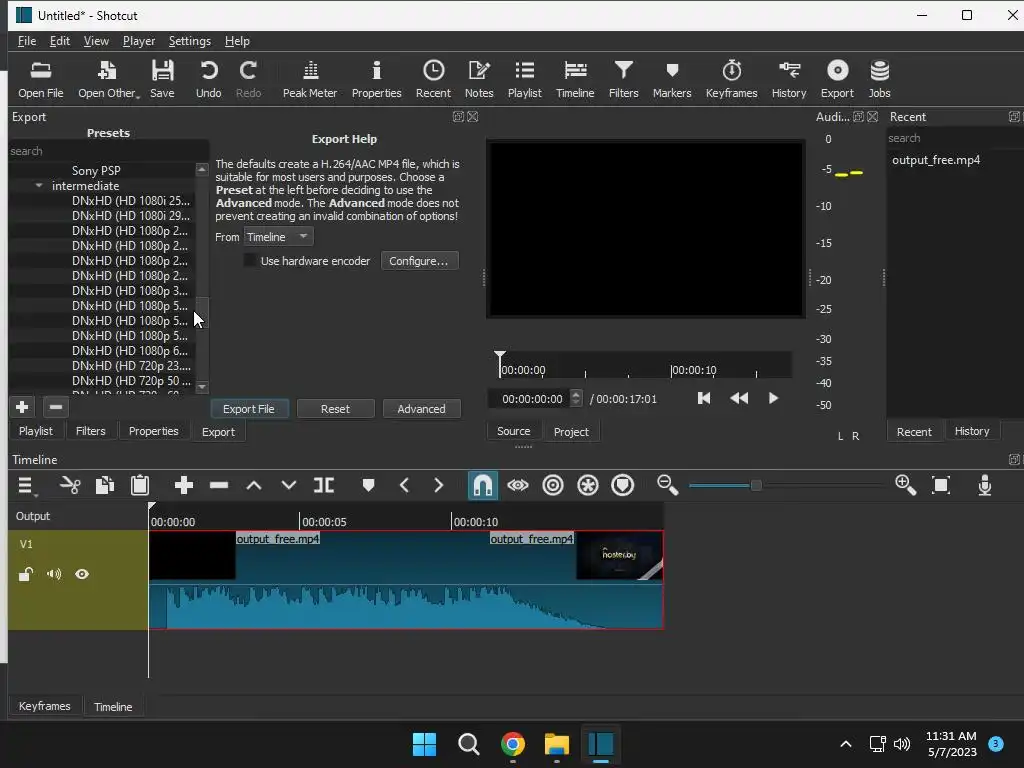Open the Playlist toolbar button
This screenshot has height=768, width=1024.
point(524,78)
